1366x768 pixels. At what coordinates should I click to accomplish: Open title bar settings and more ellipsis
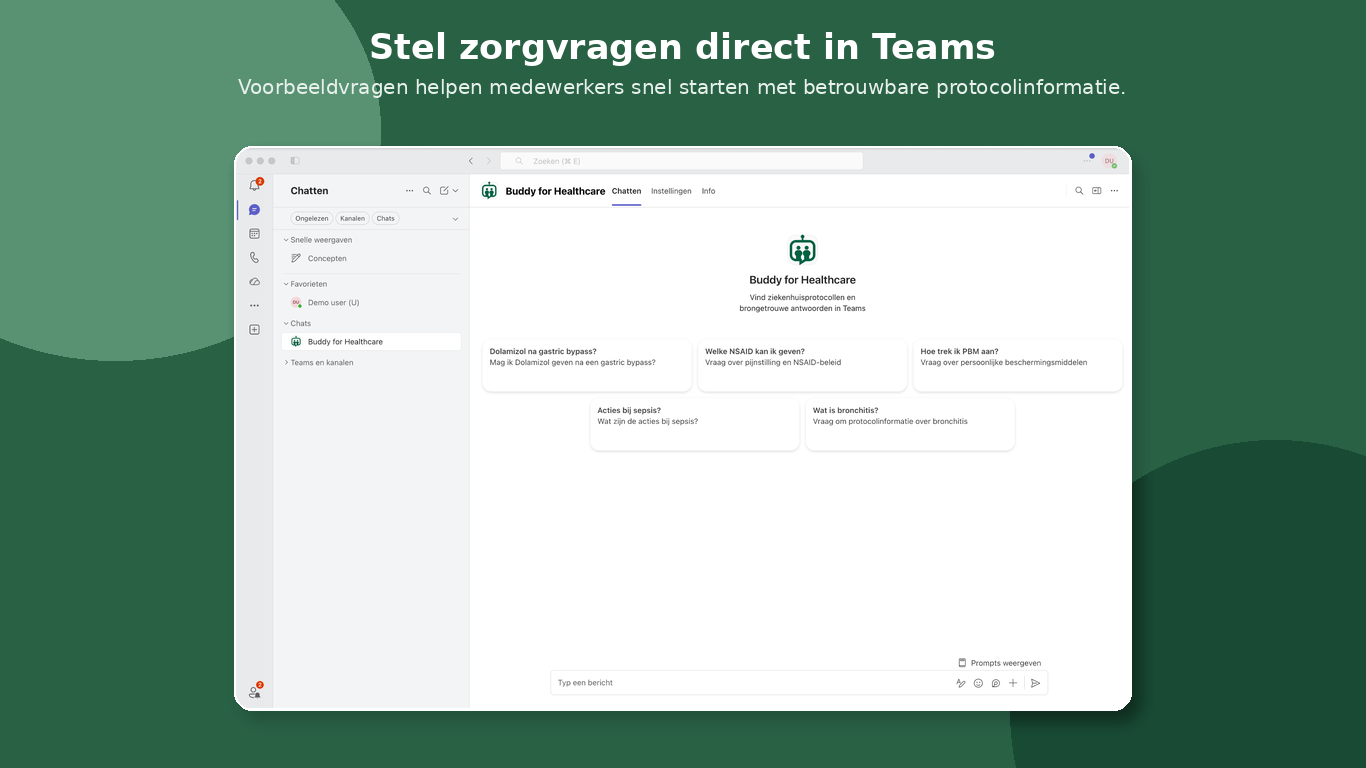[x=1088, y=160]
